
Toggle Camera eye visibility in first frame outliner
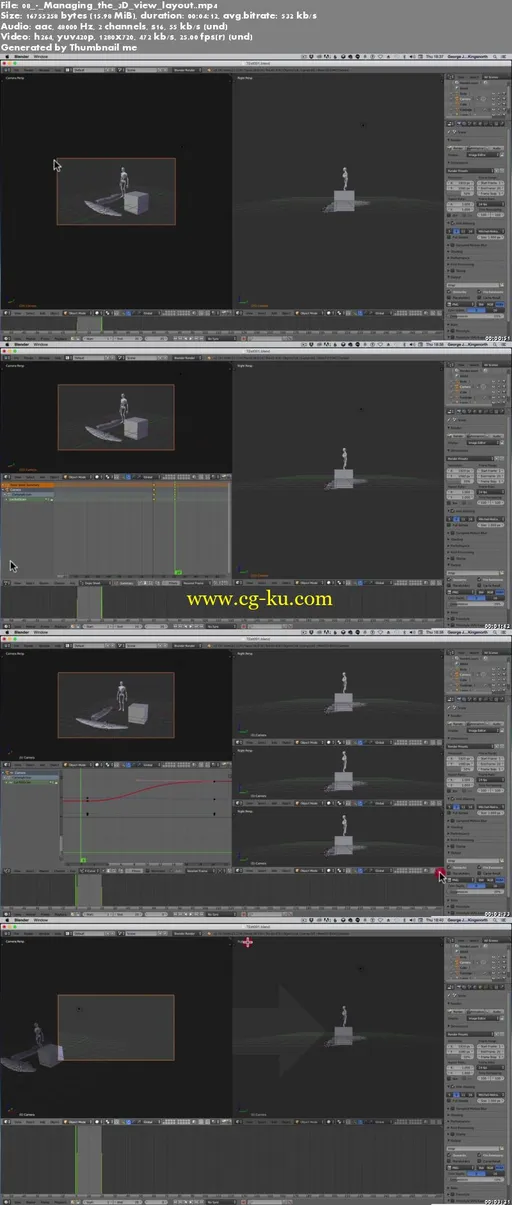493,99
